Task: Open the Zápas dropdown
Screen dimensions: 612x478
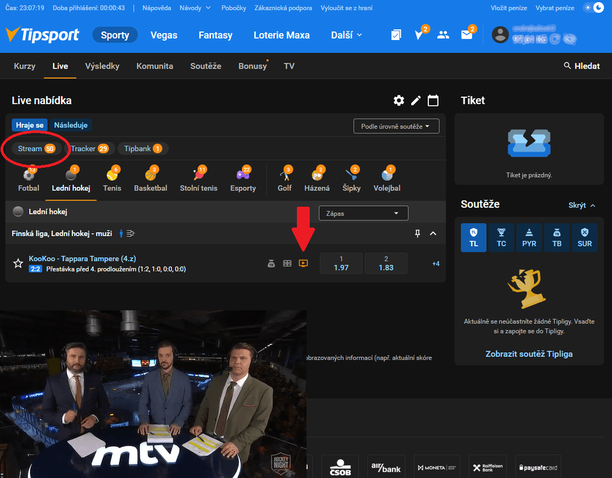Action: pos(363,213)
